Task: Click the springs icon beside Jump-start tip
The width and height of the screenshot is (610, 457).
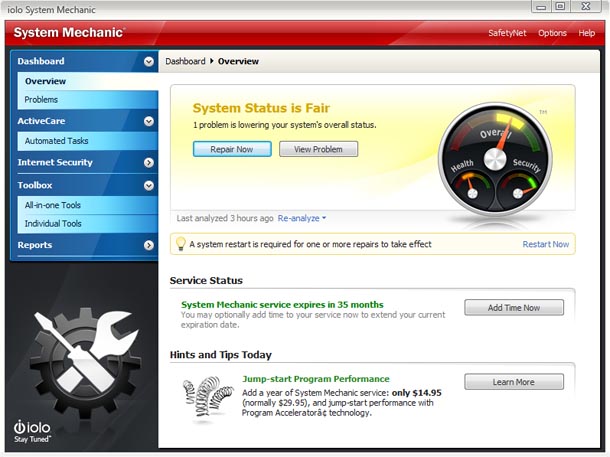Action: pos(207,397)
